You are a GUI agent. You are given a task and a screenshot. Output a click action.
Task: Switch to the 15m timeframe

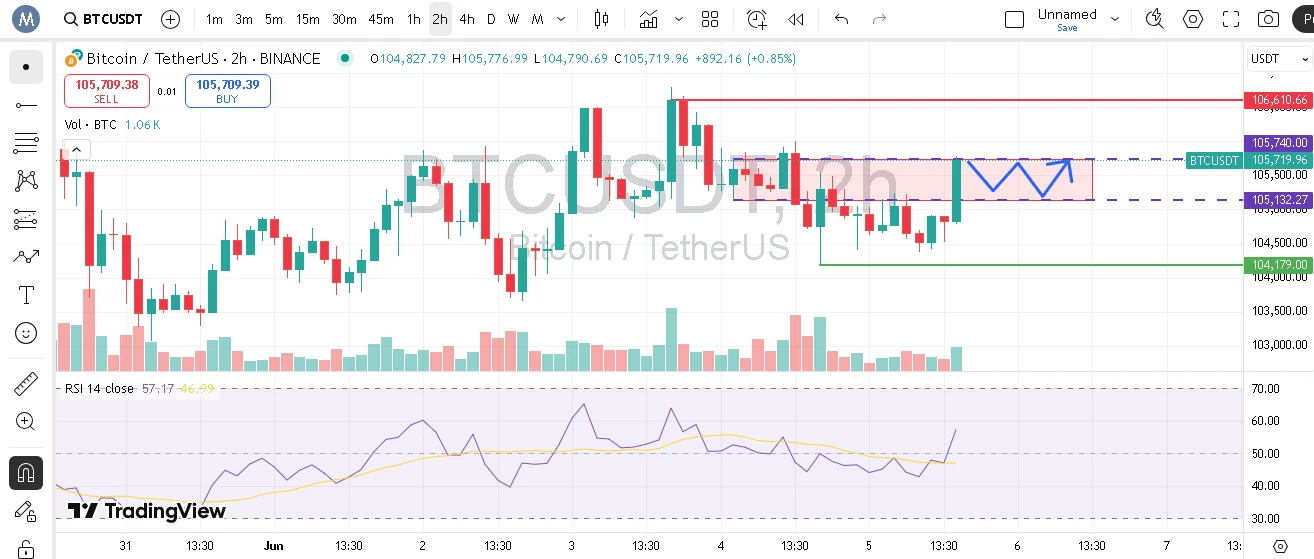click(308, 19)
